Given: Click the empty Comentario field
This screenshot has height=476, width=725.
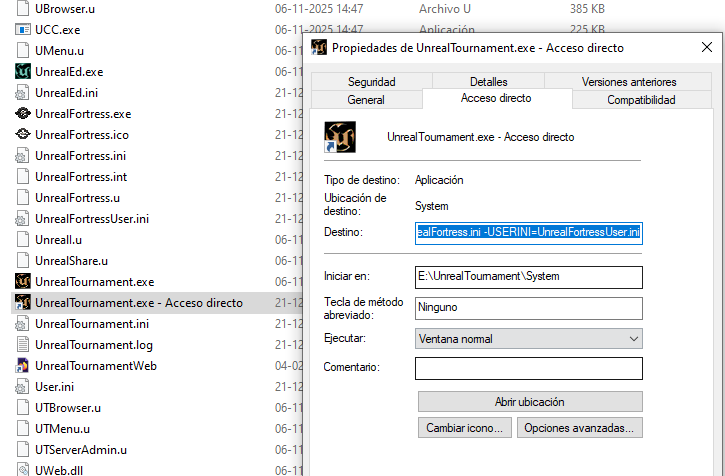Looking at the screenshot, I should [x=528, y=368].
